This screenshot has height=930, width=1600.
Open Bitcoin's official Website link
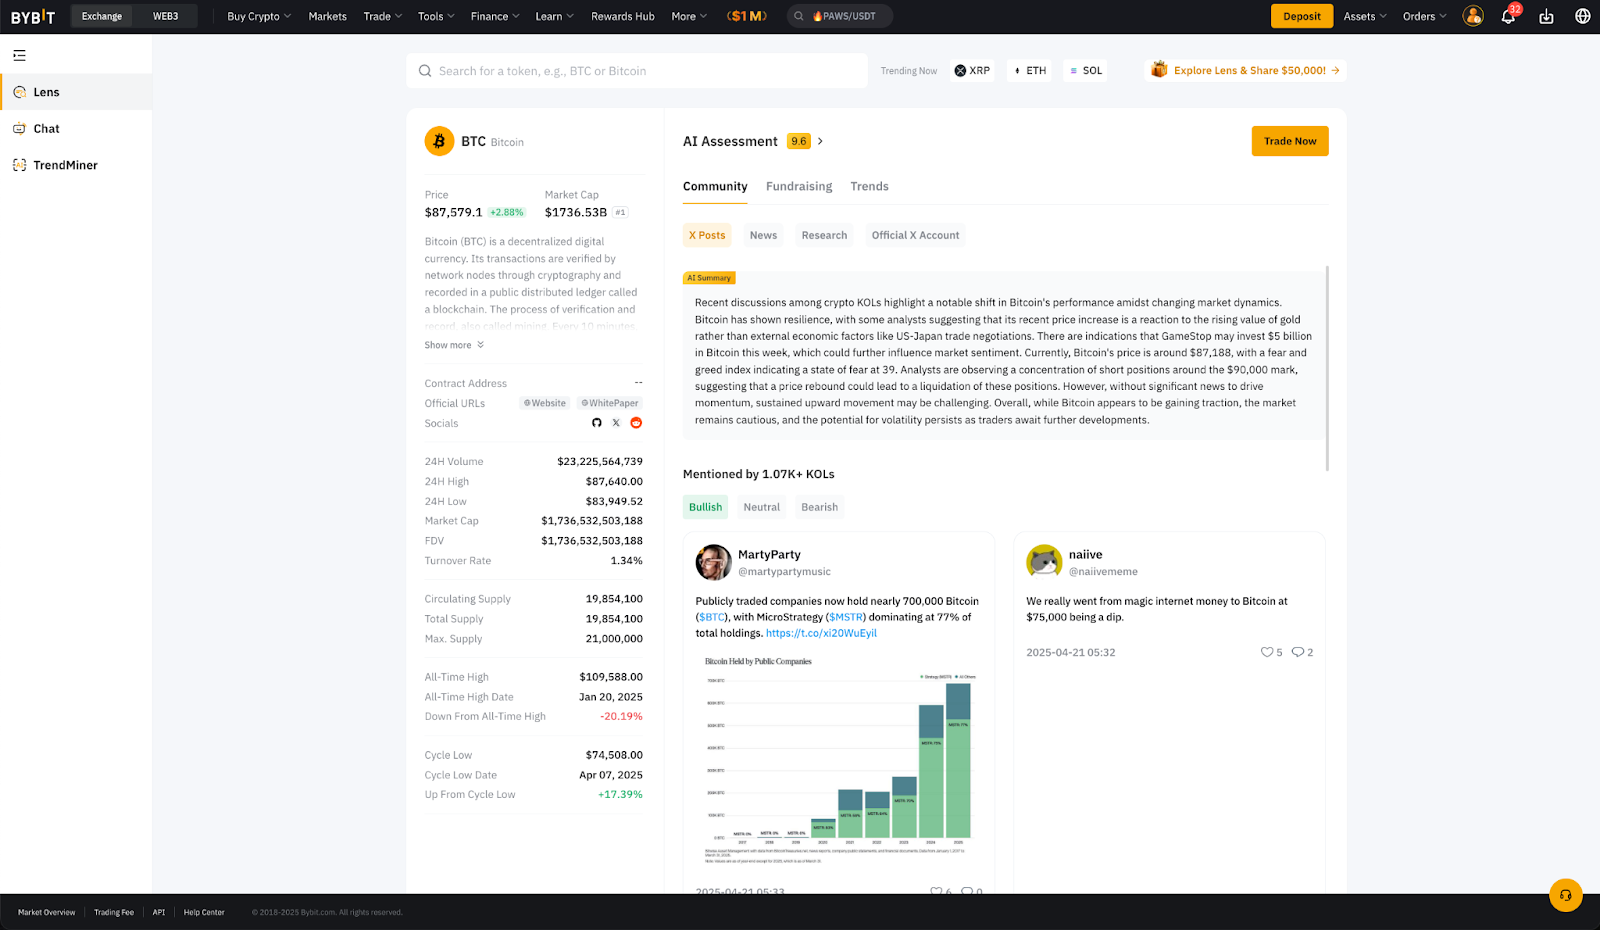[545, 403]
